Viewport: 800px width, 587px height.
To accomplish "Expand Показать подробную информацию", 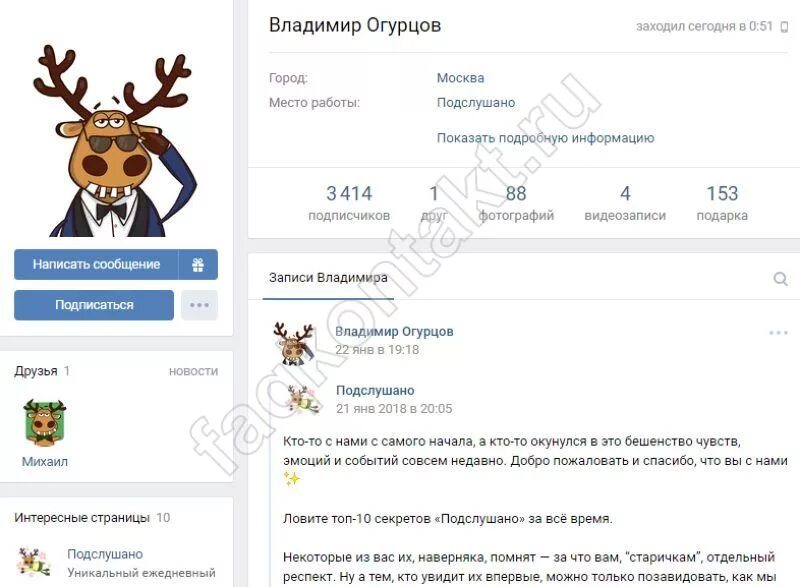I will 545,138.
